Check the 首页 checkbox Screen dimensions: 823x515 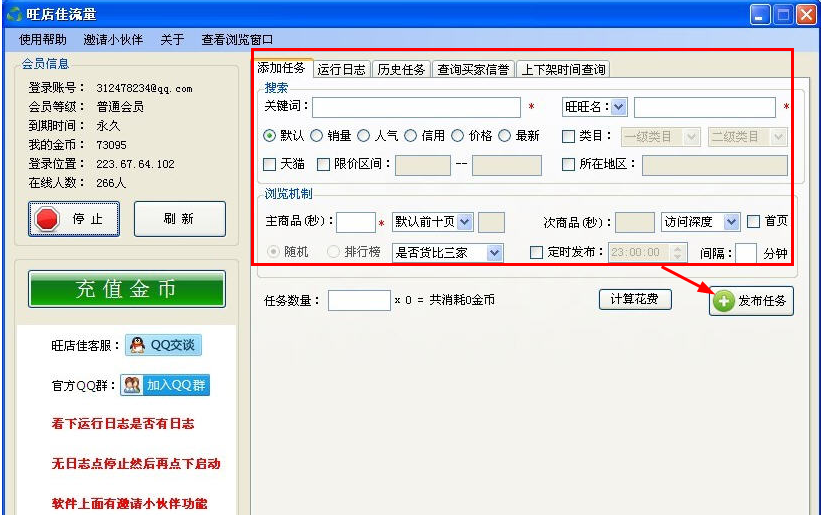pos(753,222)
